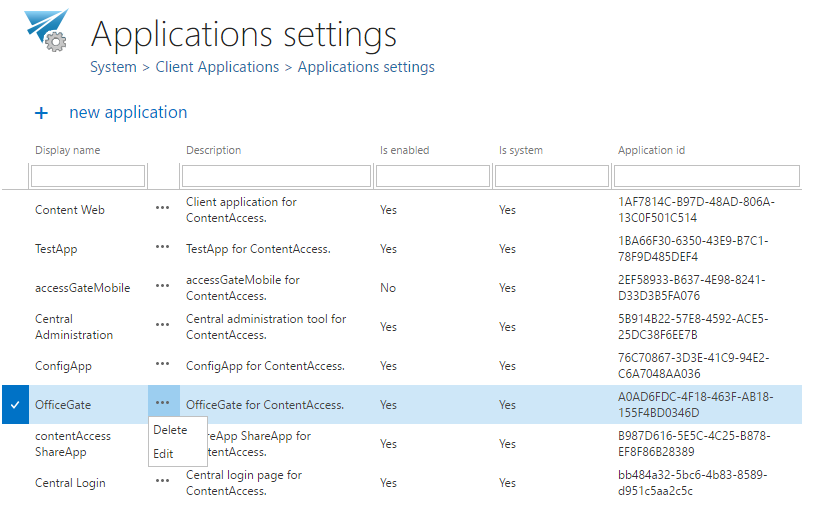Select Delete from the context menu
This screenshot has height=517, width=830.
point(170,430)
